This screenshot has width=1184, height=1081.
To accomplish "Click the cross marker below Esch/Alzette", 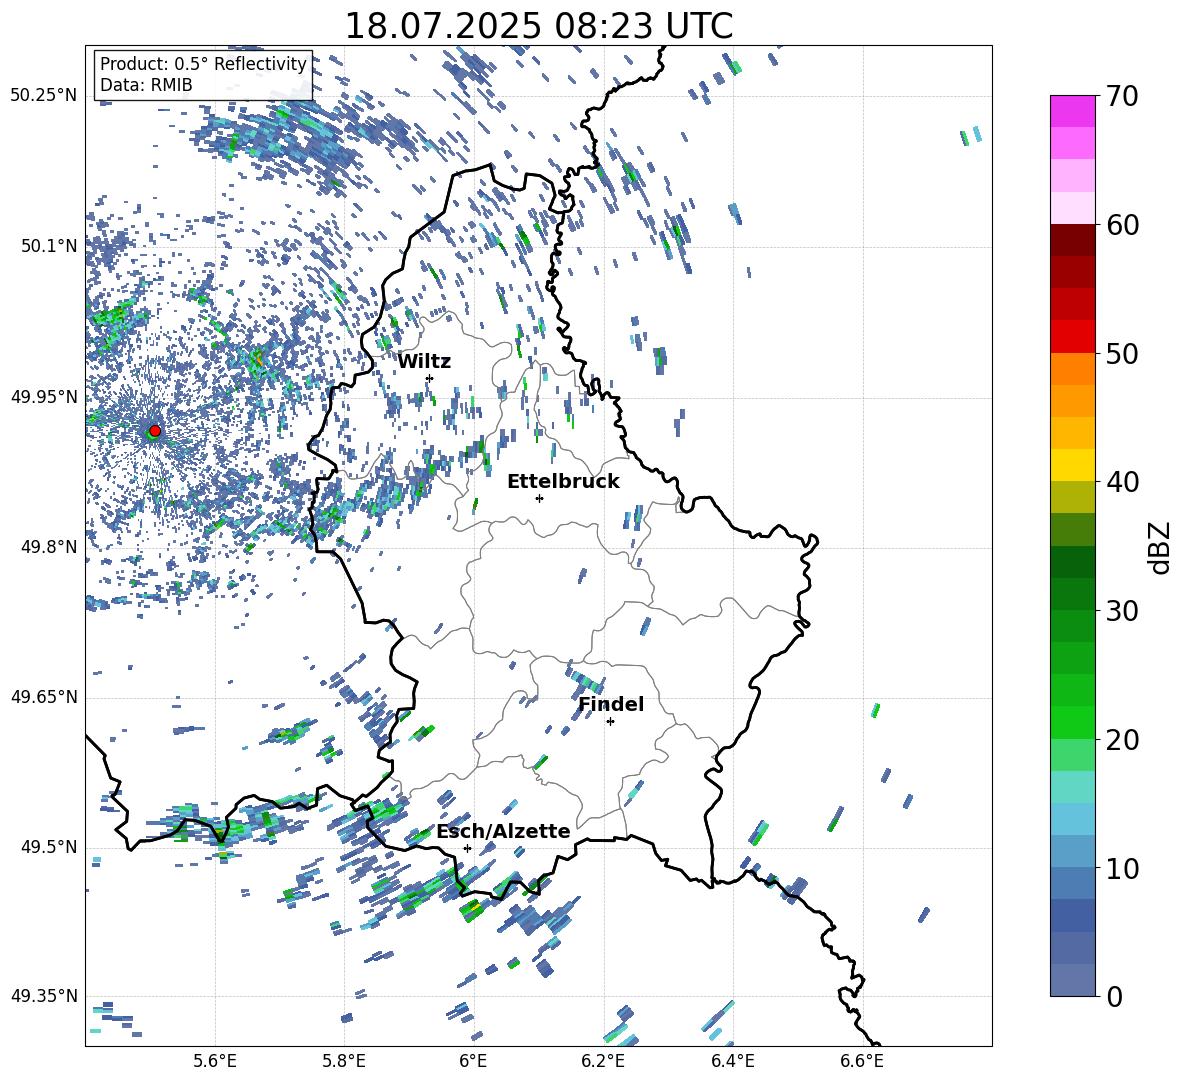I will coord(467,848).
